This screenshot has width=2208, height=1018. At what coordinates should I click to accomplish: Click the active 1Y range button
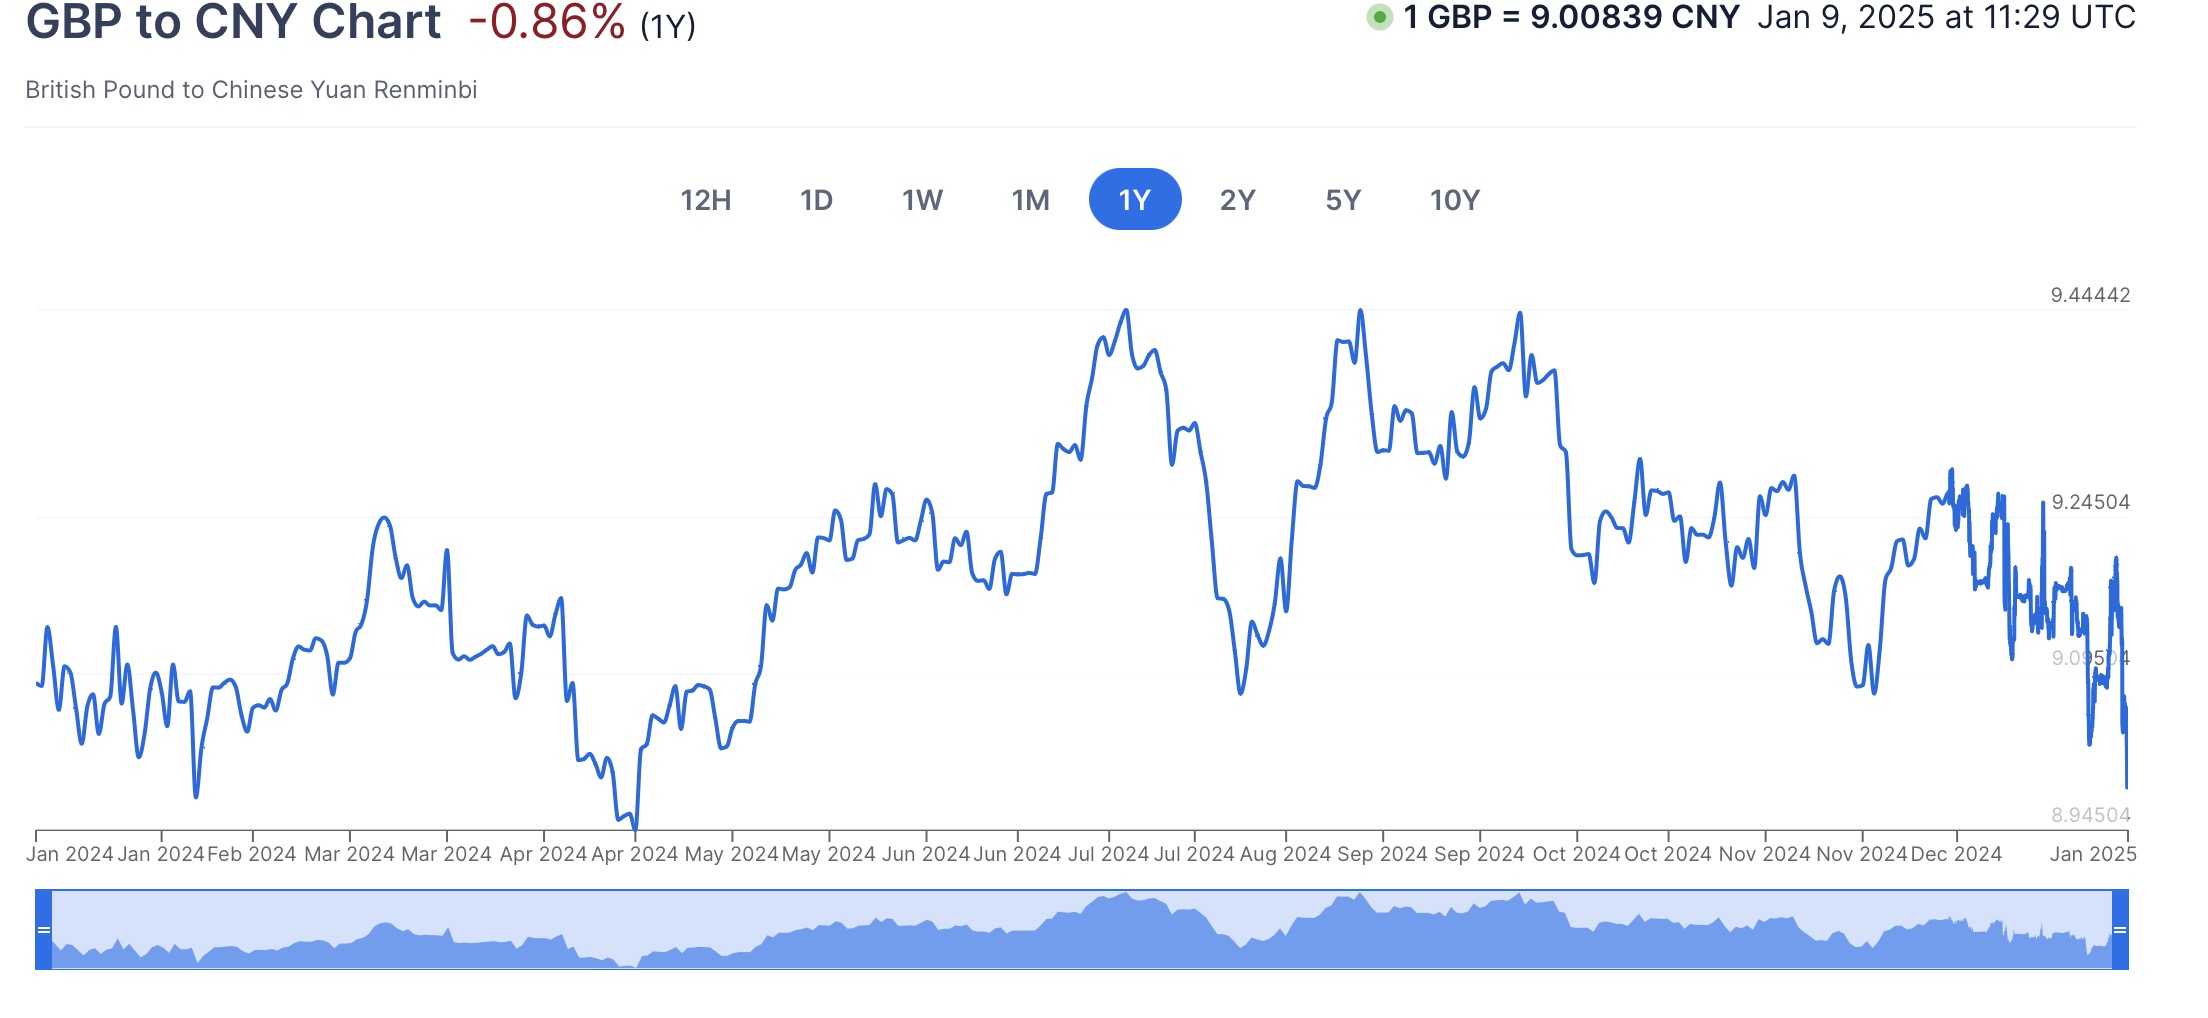[x=1135, y=200]
